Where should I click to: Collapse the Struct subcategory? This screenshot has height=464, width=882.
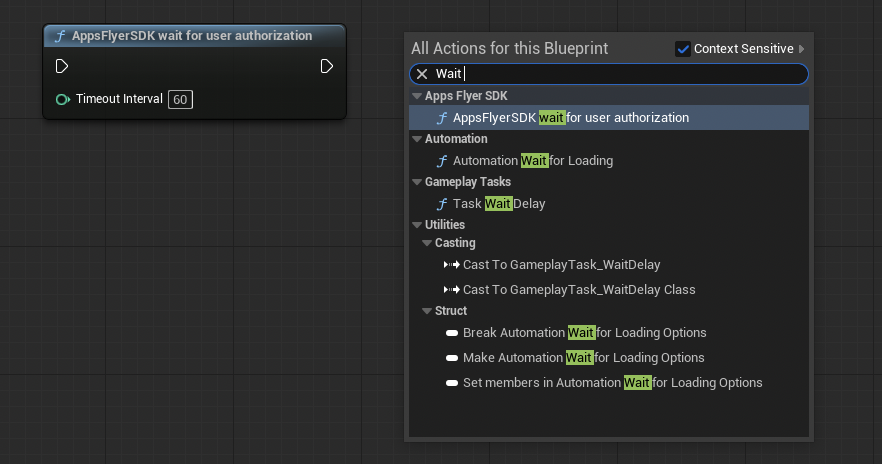click(x=427, y=311)
